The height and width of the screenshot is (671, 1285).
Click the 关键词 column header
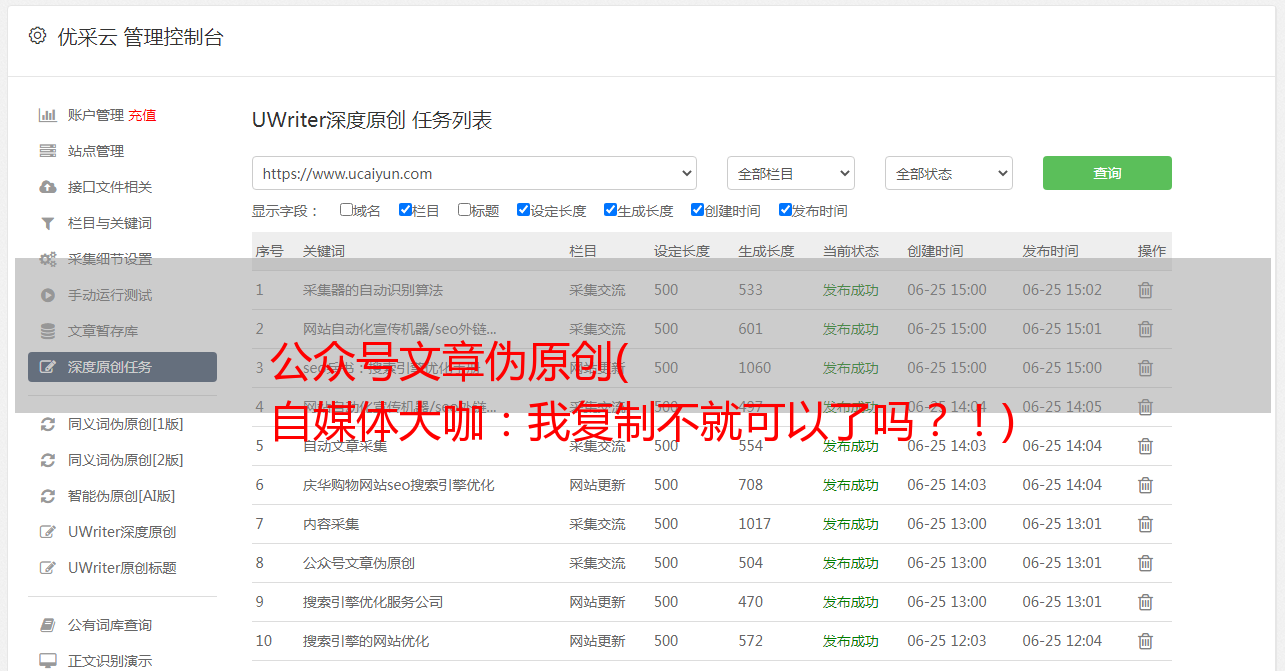(324, 251)
